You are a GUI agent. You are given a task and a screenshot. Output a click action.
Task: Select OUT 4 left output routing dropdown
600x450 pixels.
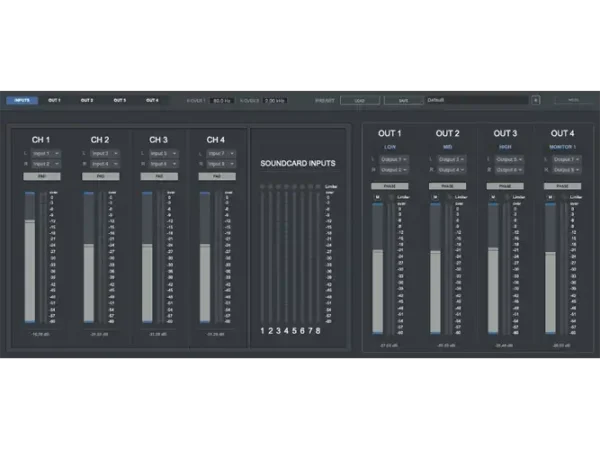click(566, 159)
